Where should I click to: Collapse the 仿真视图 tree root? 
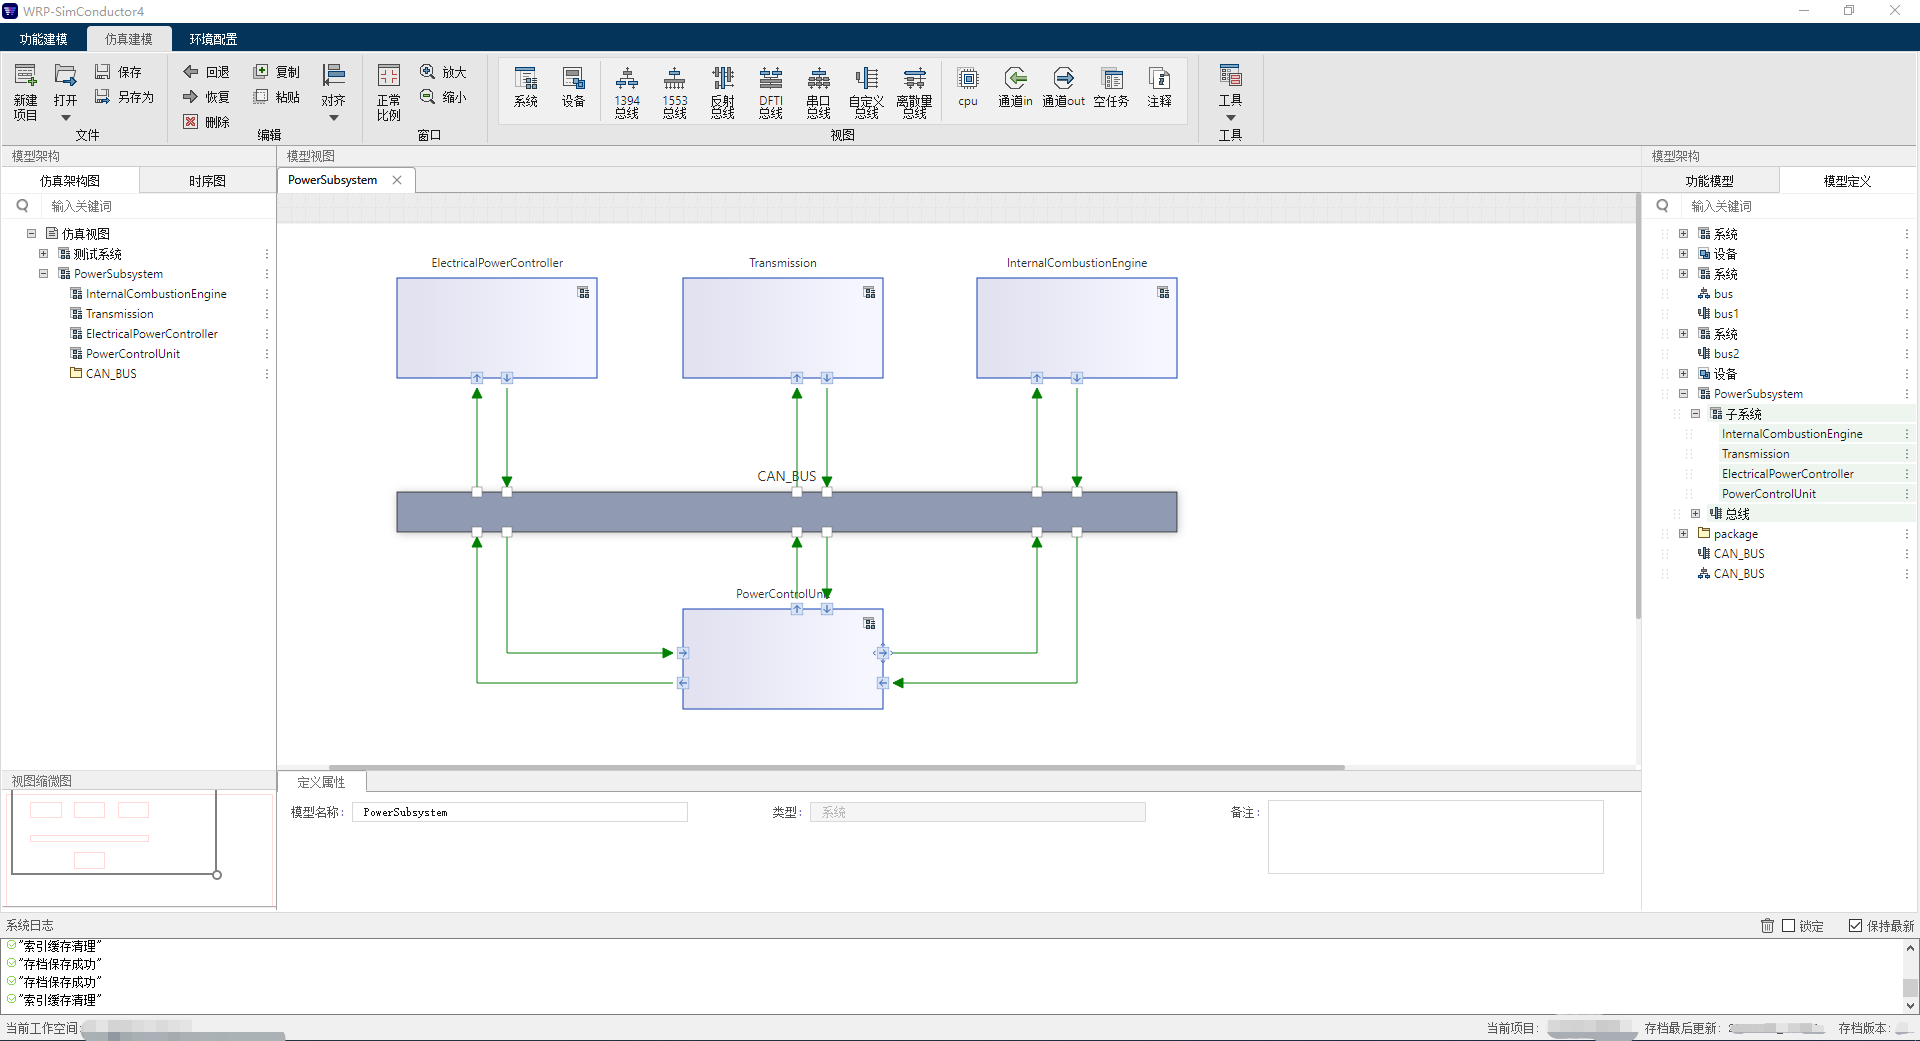pos(31,234)
